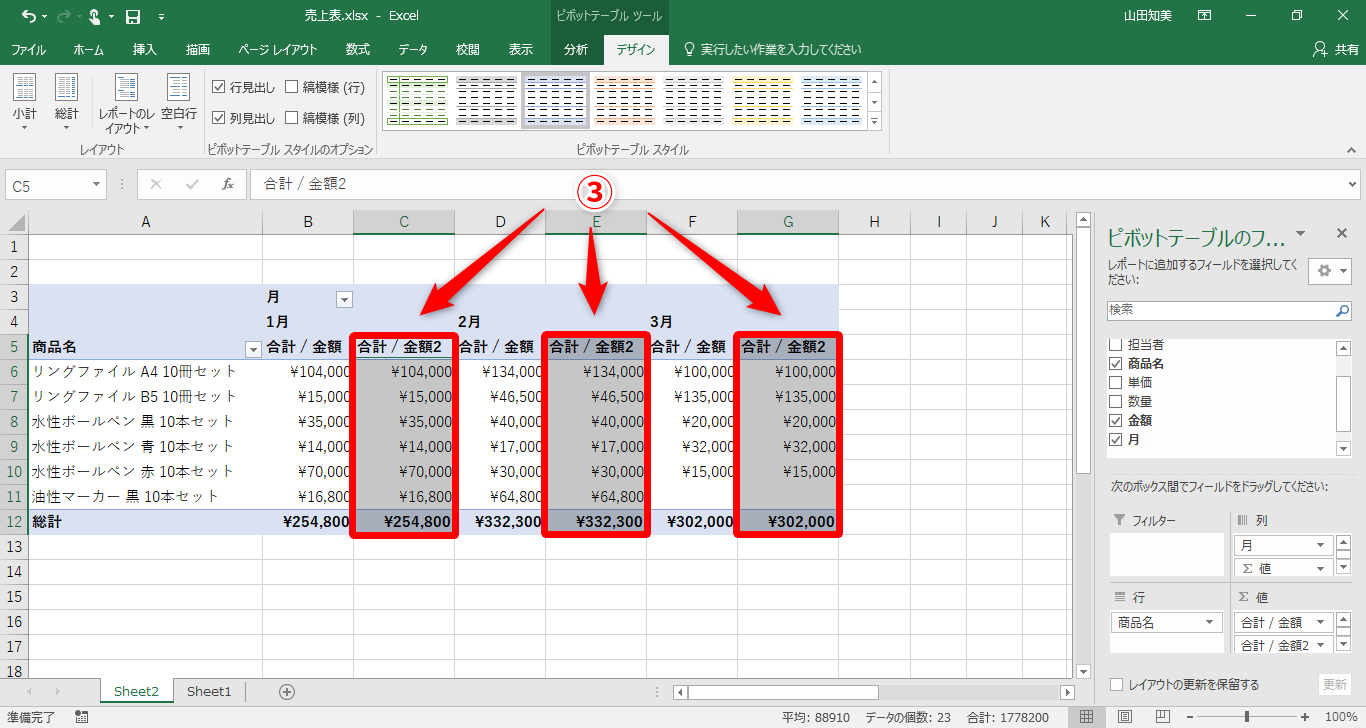The height and width of the screenshot is (728, 1366).
Task: Enable レイアウトの更新を保留する checkbox
Action: pyautogui.click(x=1117, y=685)
